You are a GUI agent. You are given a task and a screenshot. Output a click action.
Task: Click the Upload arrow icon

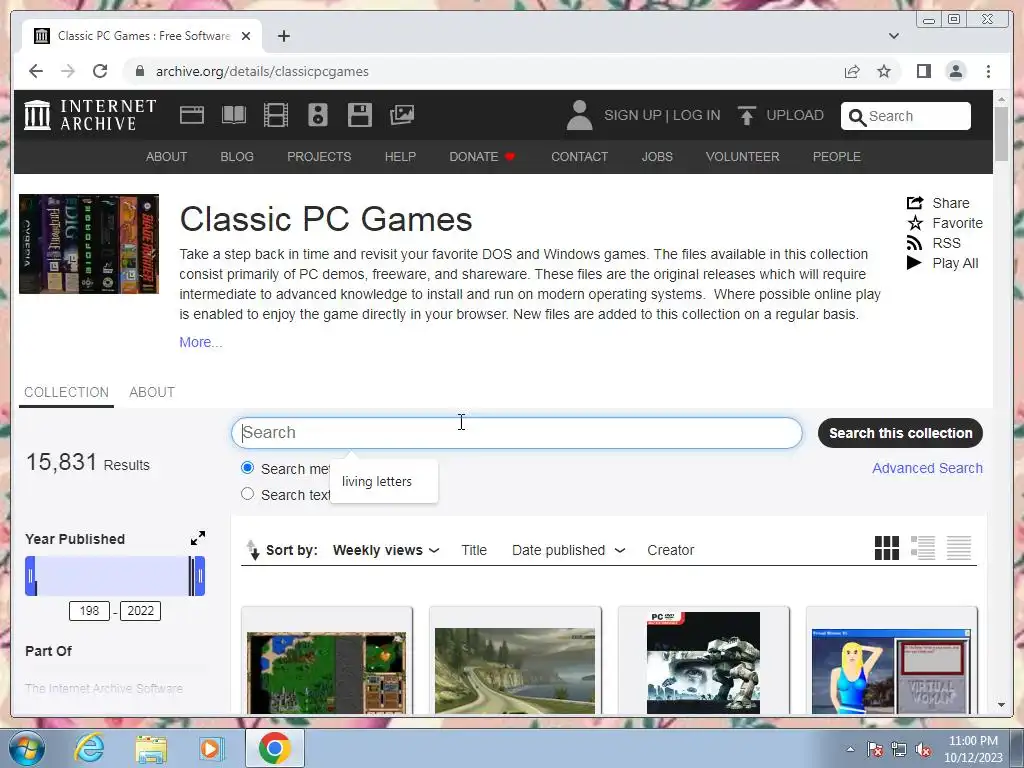pyautogui.click(x=746, y=116)
